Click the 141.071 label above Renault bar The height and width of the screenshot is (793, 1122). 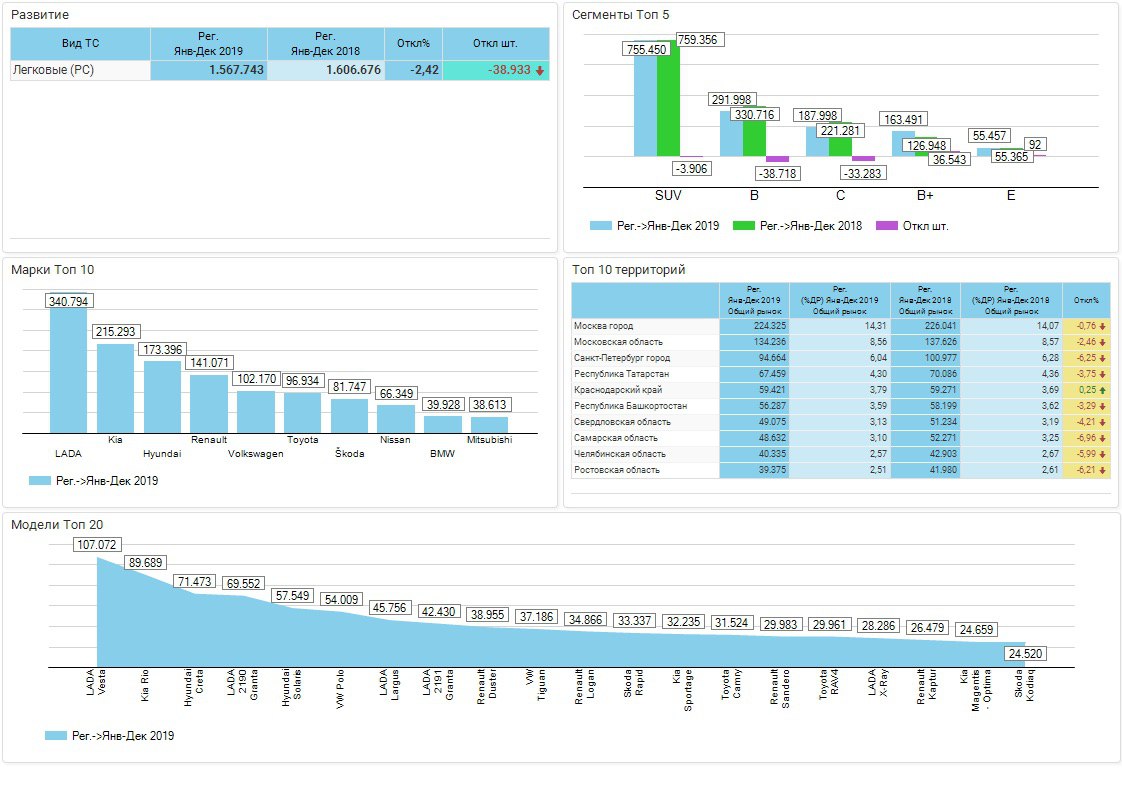pos(210,363)
